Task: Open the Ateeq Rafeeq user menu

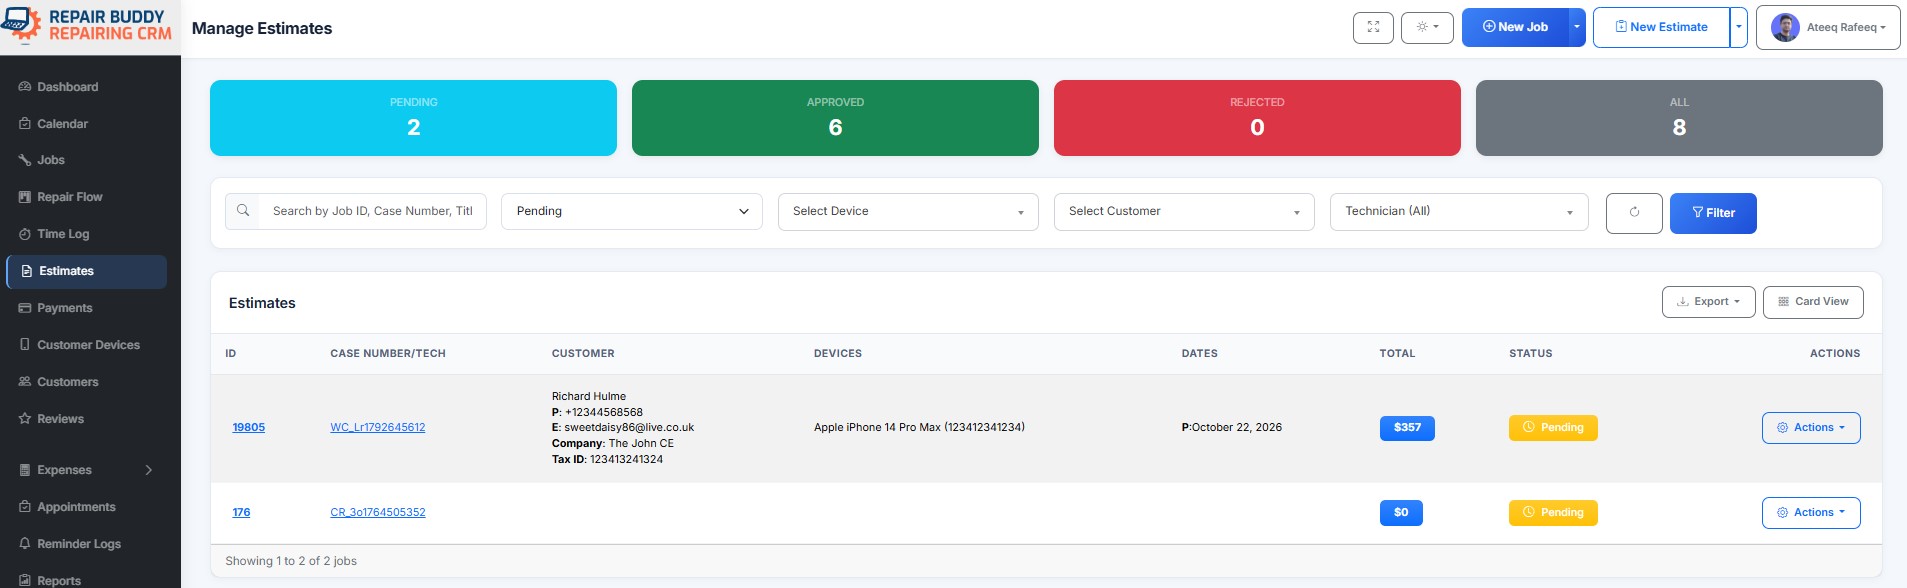Action: tap(1828, 28)
